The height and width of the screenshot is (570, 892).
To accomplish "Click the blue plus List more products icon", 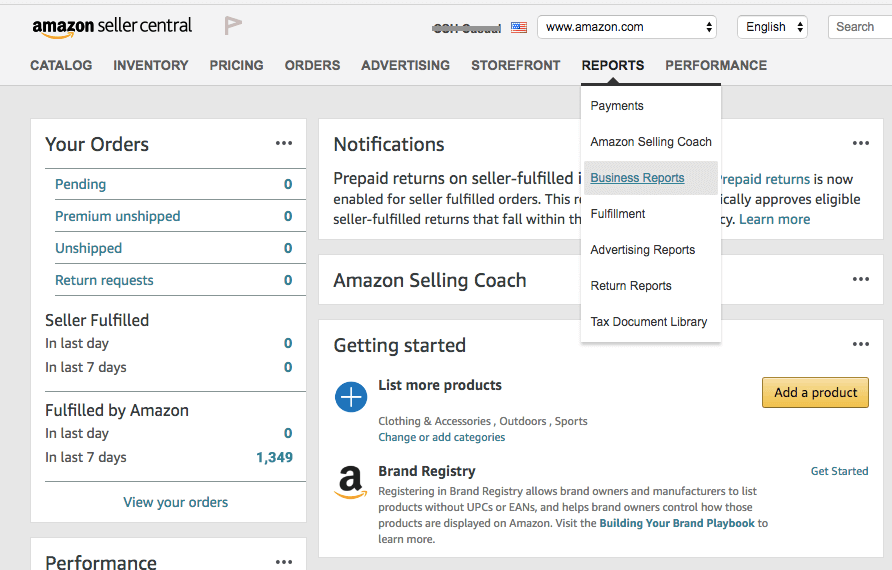I will [x=351, y=396].
